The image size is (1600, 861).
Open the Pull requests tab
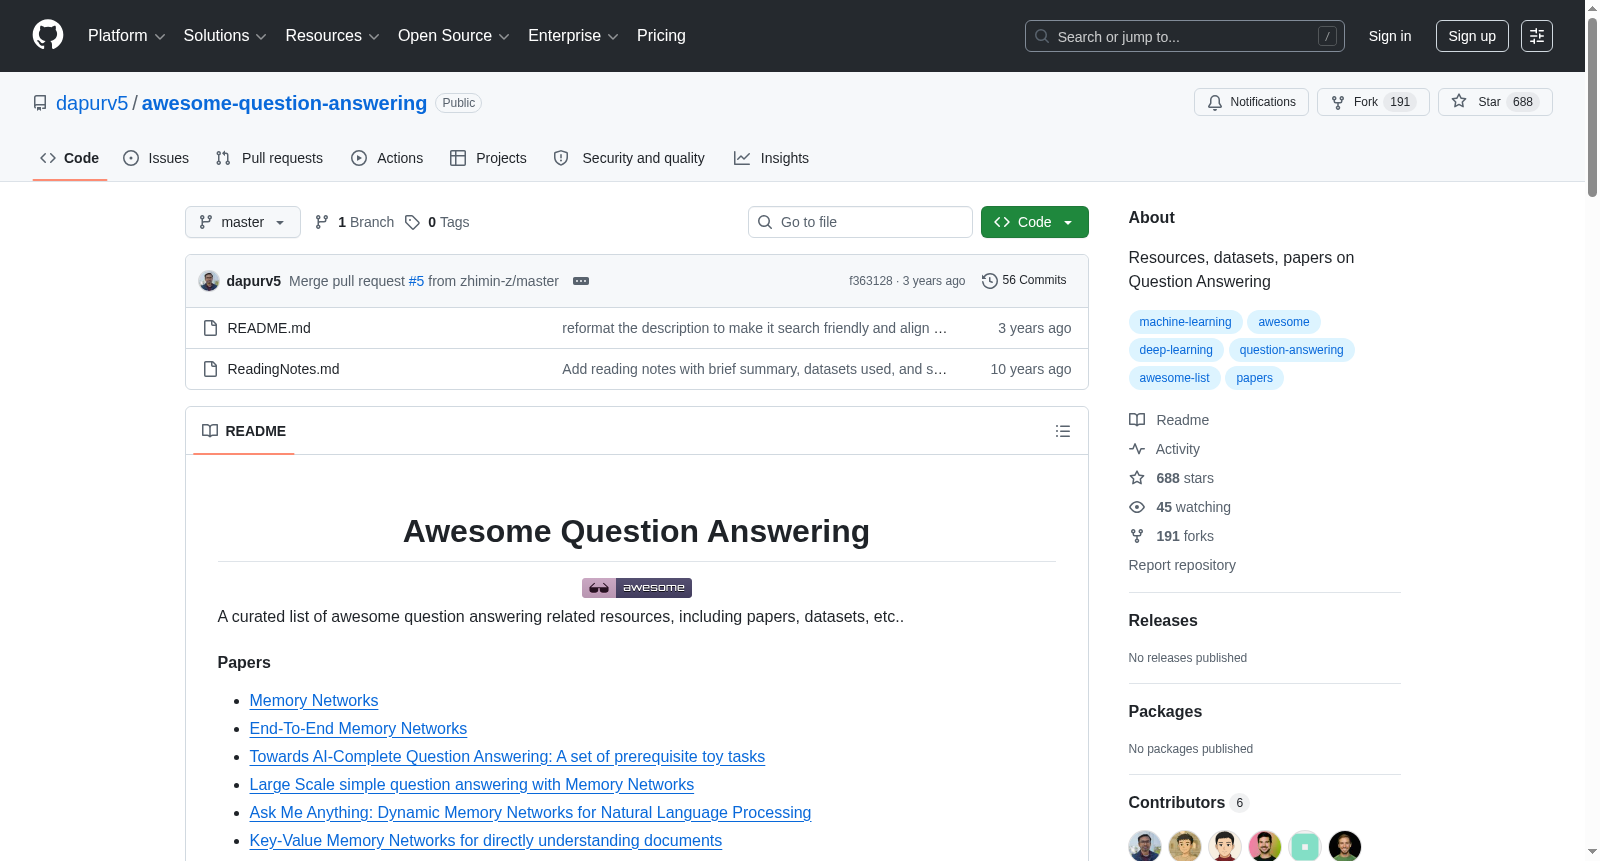point(269,158)
